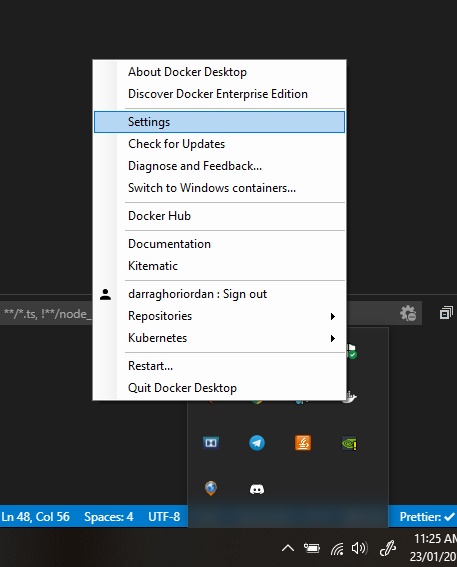The height and width of the screenshot is (567, 457).
Task: Change indentation via Spaces: 4
Action: (108, 517)
